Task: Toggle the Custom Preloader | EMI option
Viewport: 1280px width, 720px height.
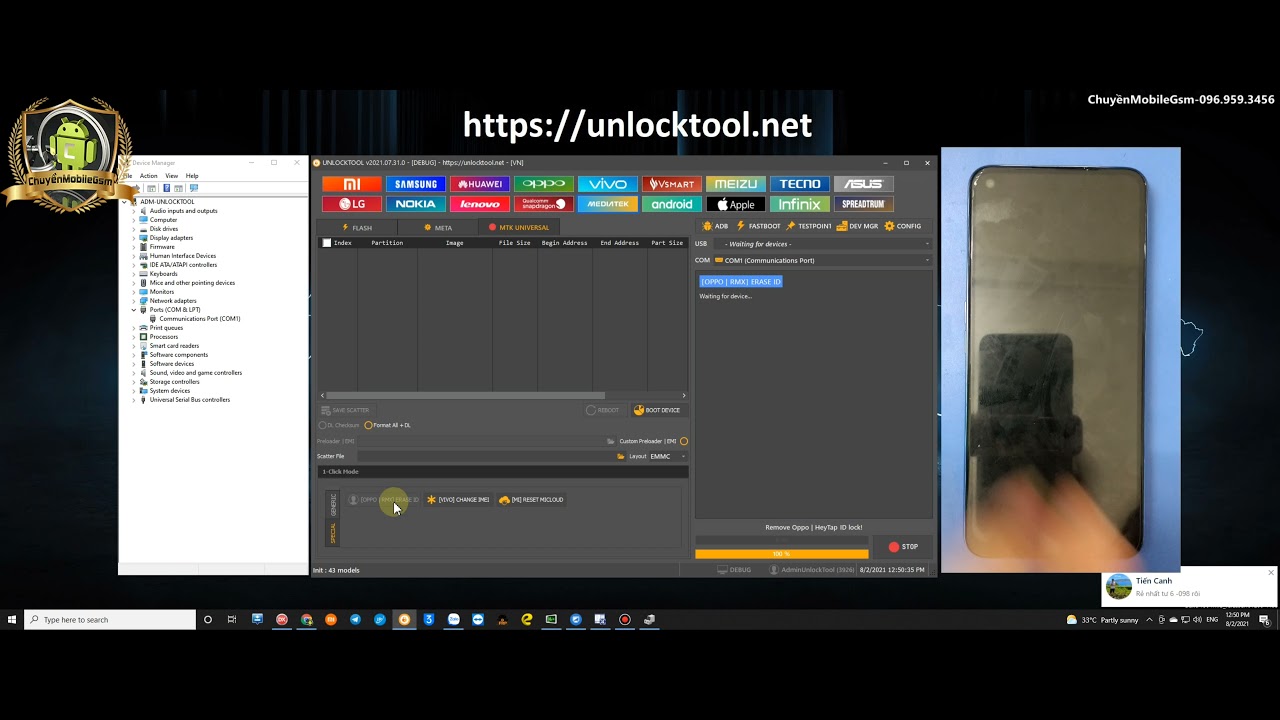Action: pyautogui.click(x=684, y=441)
